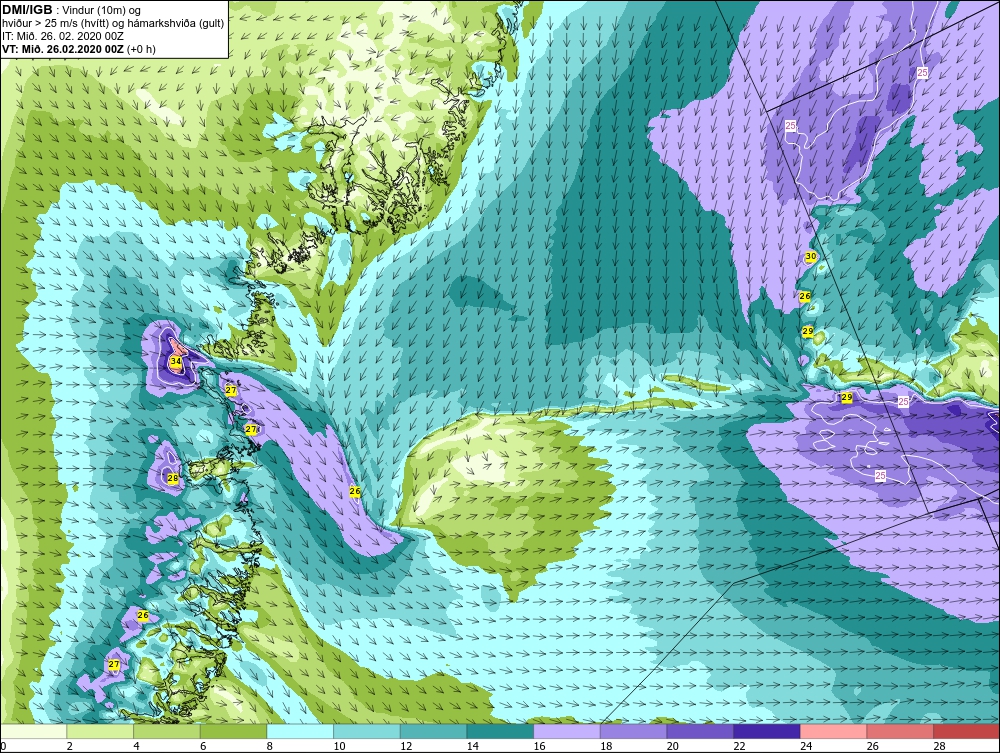Pick the legend swatch between 16 and 18
This screenshot has width=1000, height=753.
click(566, 731)
